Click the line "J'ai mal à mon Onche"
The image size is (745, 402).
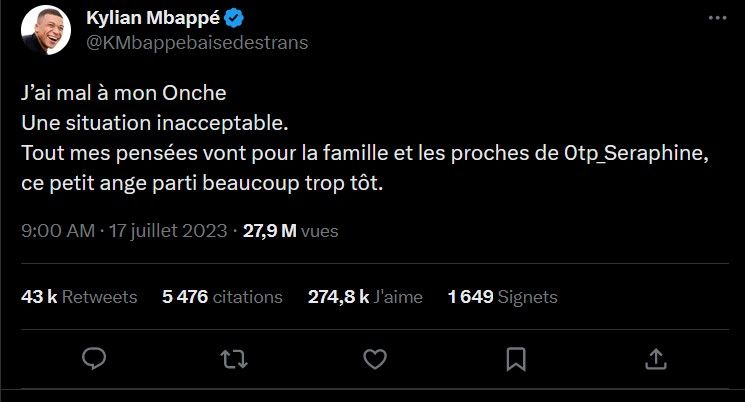point(124,93)
